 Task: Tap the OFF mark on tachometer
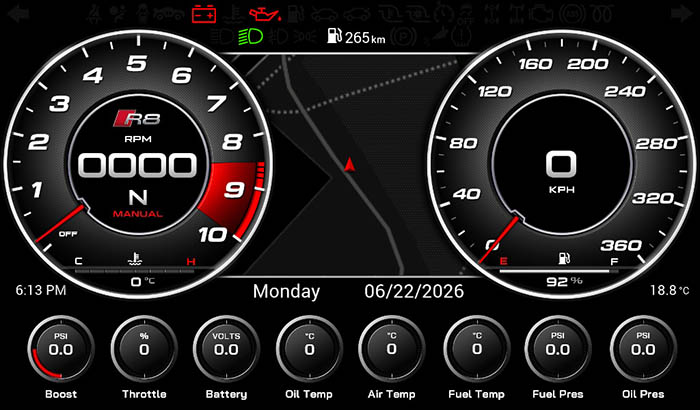click(x=68, y=234)
